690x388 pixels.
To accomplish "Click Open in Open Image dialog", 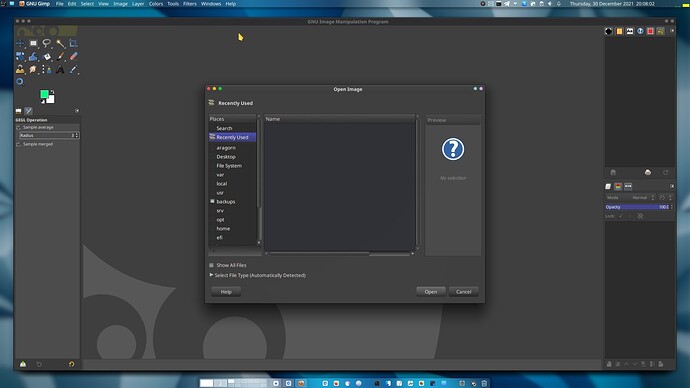I will click(431, 292).
